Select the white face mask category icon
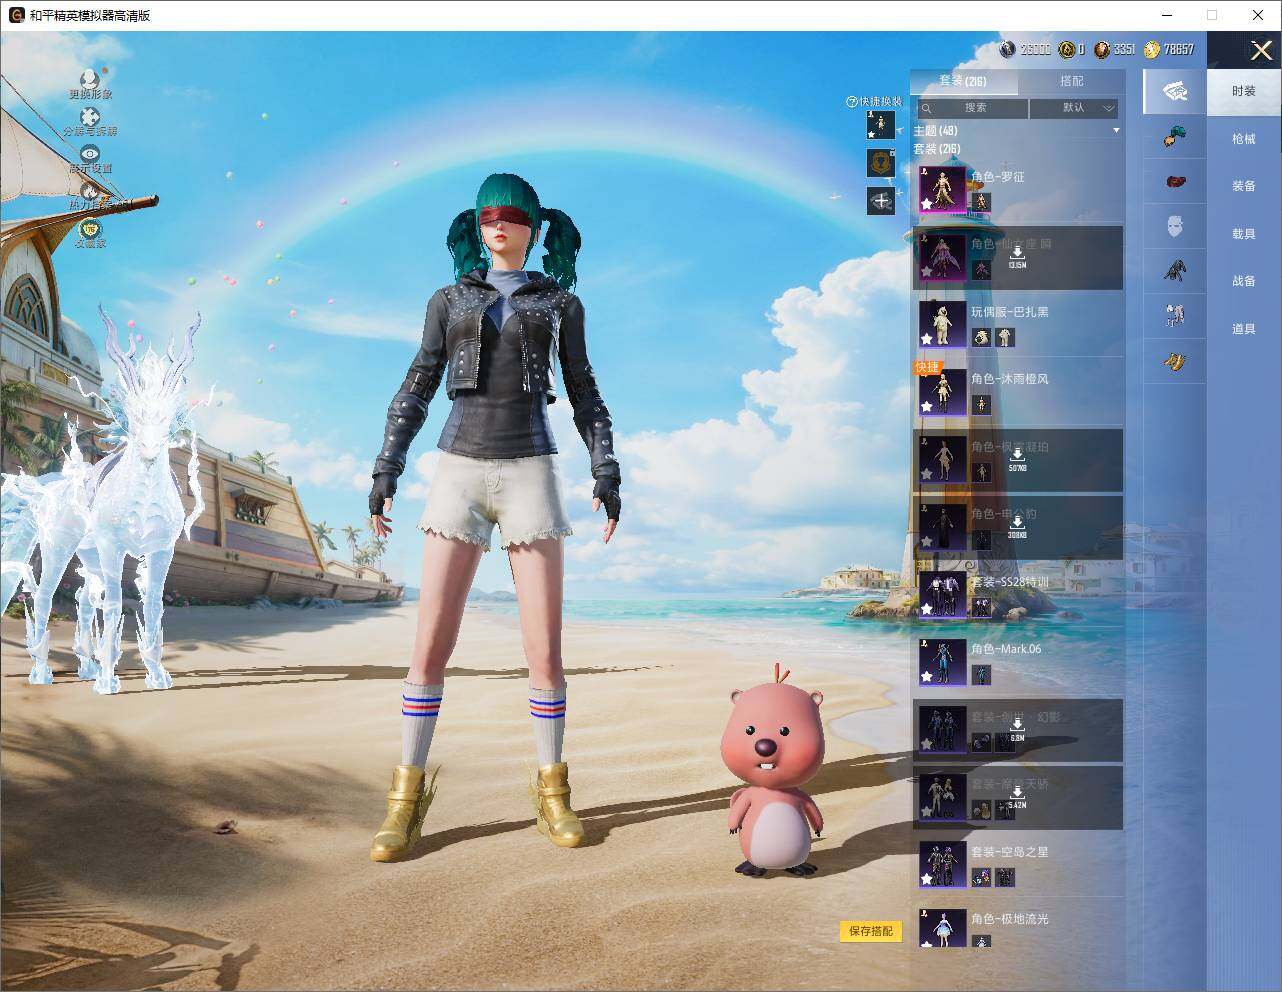This screenshot has width=1282, height=992. (1175, 226)
